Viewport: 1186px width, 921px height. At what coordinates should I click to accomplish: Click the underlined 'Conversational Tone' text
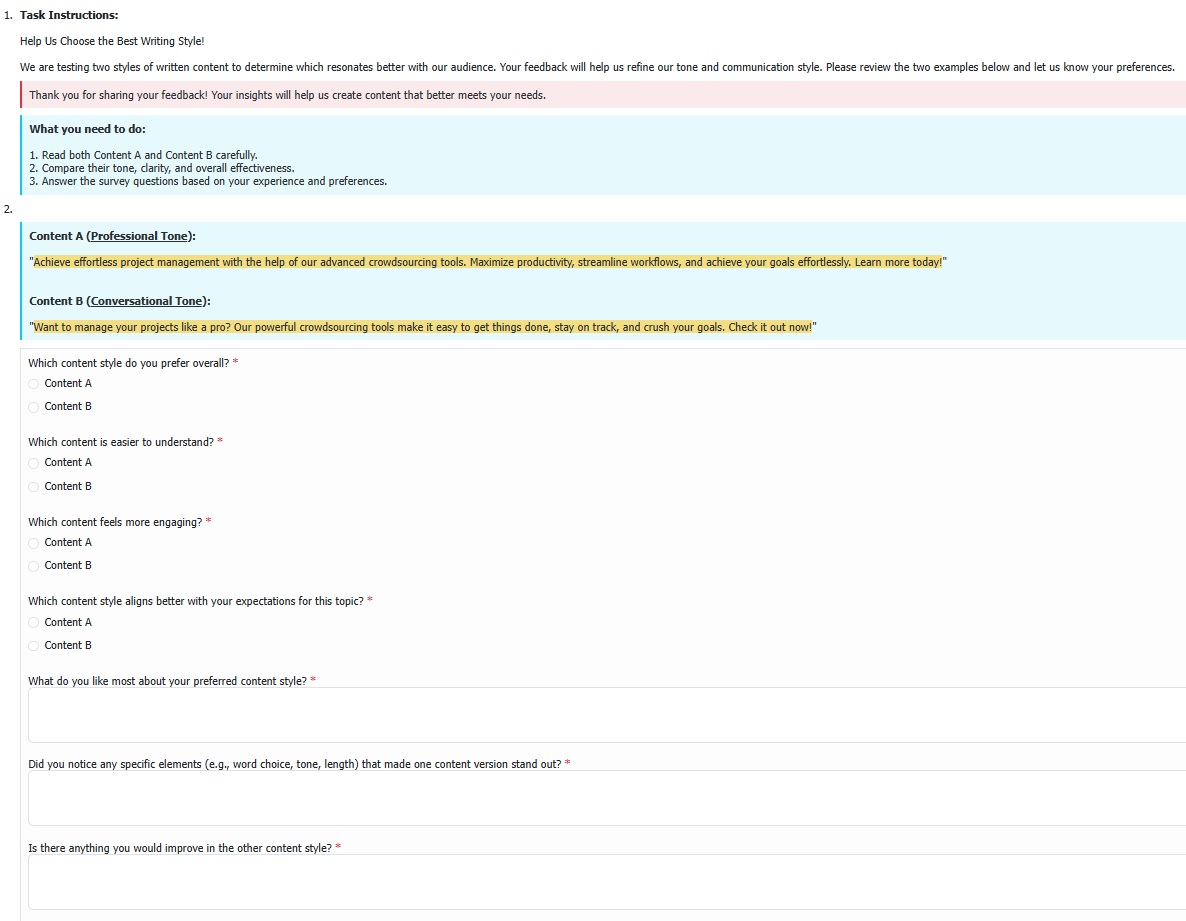148,301
